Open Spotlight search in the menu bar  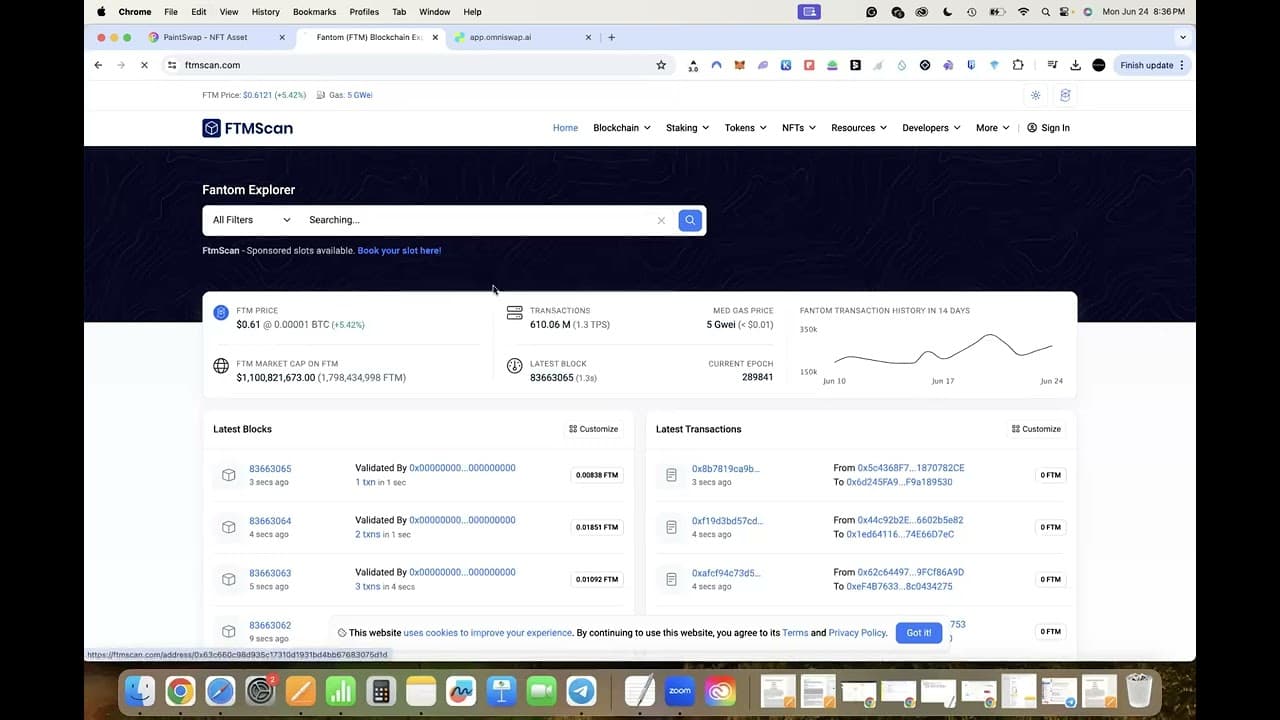pyautogui.click(x=1045, y=12)
